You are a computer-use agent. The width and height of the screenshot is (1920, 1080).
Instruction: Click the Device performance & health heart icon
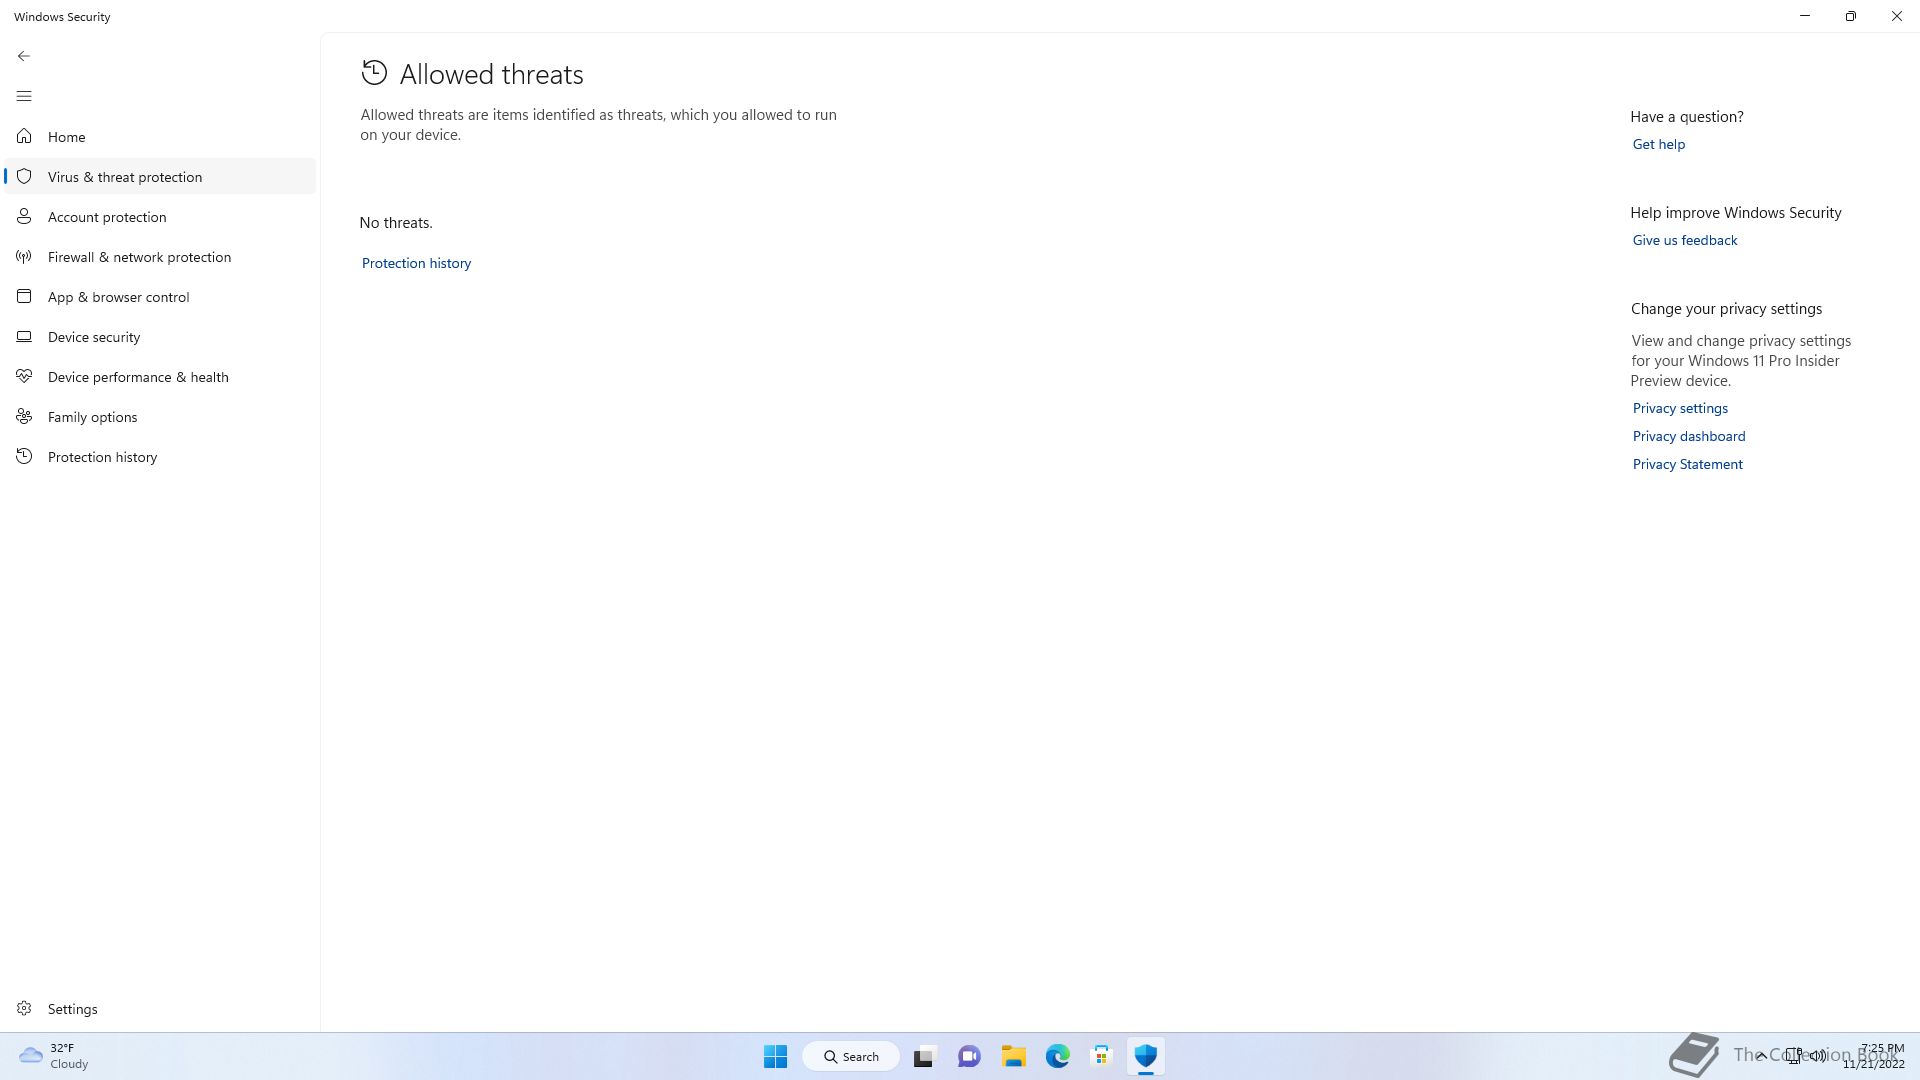(x=24, y=376)
